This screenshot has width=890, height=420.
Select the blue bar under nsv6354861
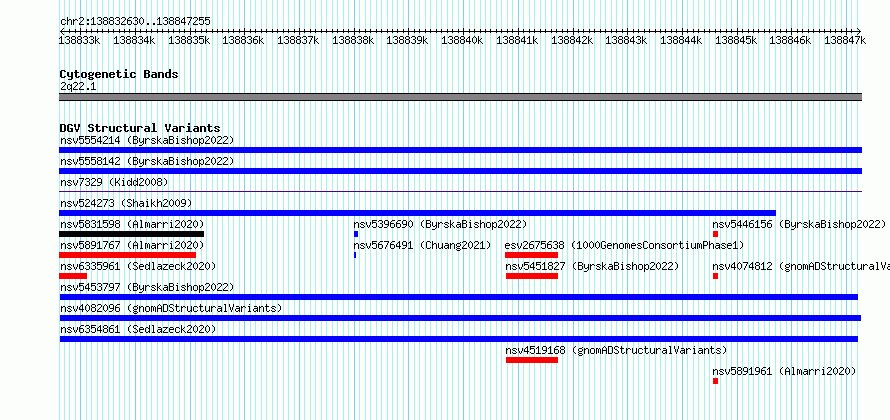tap(459, 339)
